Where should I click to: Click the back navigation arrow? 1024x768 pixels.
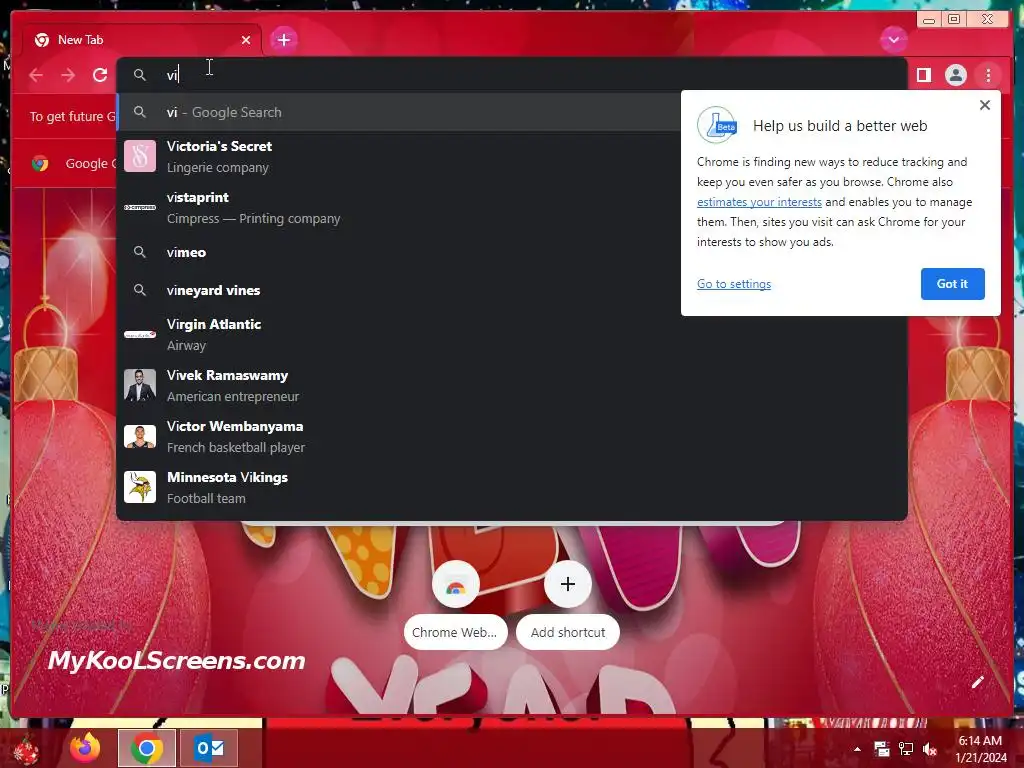click(x=36, y=75)
